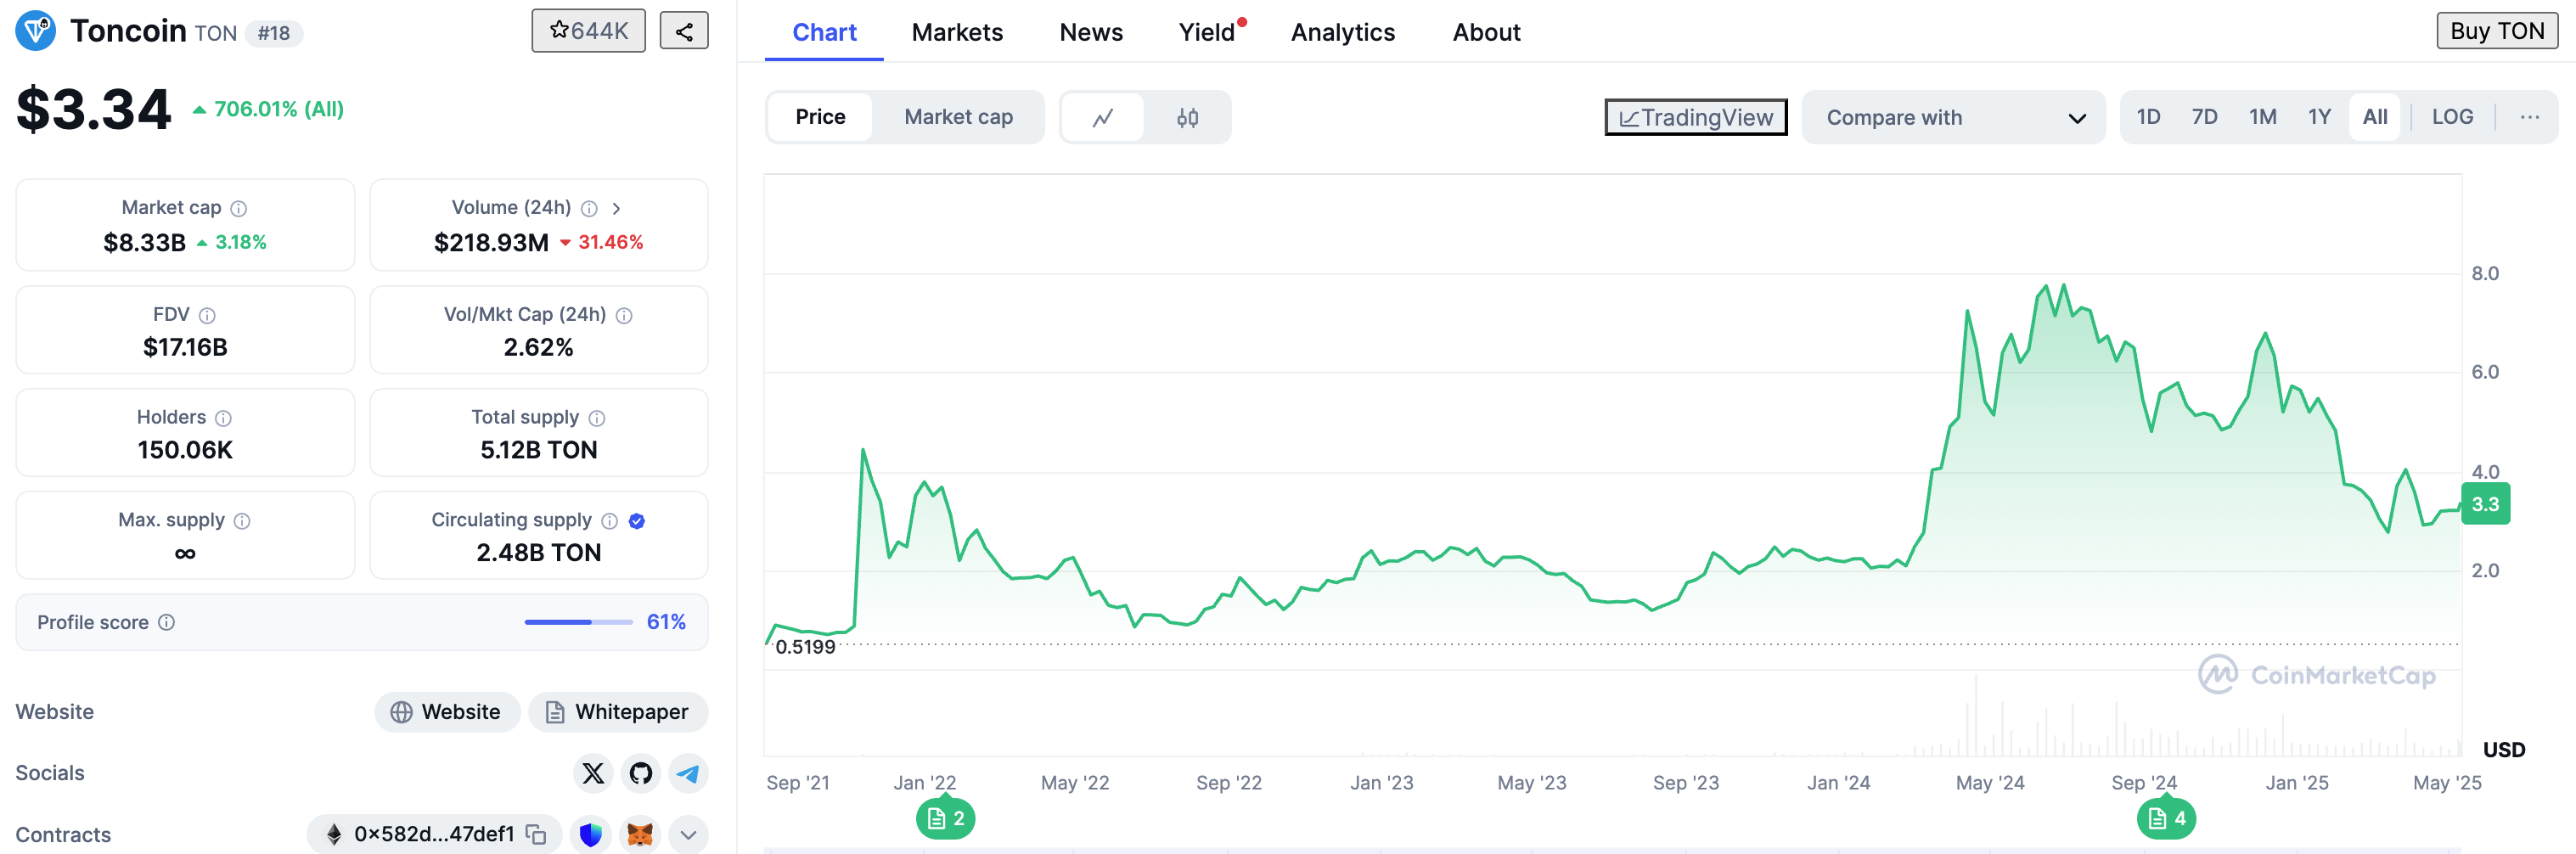Open Market cap info tooltip icon
The width and height of the screenshot is (2576, 854).
239,208
